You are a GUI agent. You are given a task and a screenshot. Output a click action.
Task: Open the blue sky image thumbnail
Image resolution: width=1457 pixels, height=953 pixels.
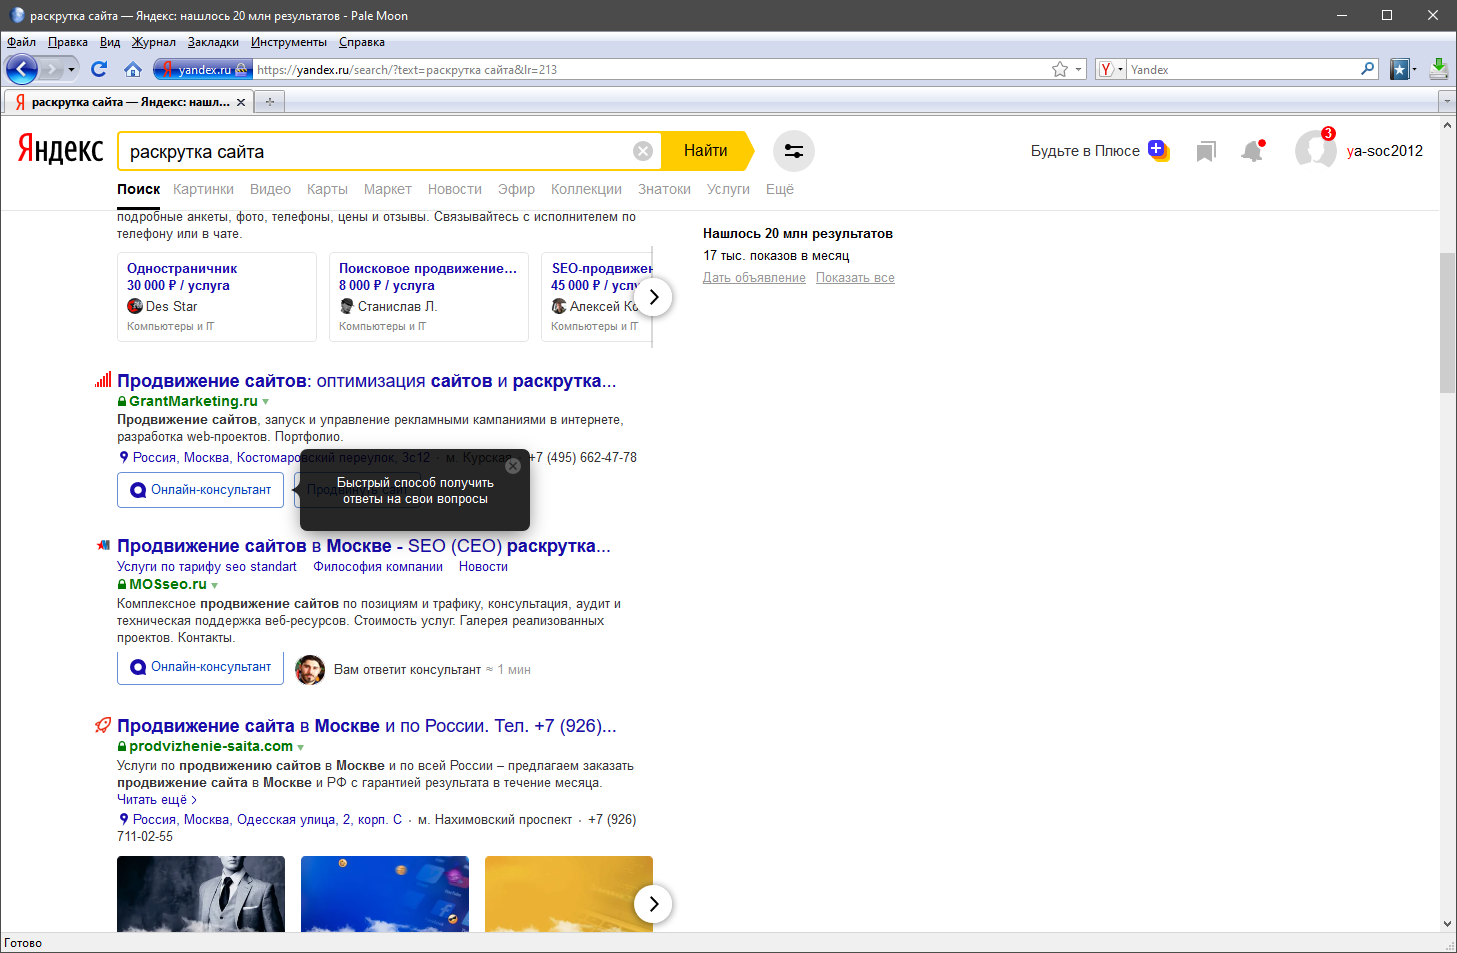(385, 894)
